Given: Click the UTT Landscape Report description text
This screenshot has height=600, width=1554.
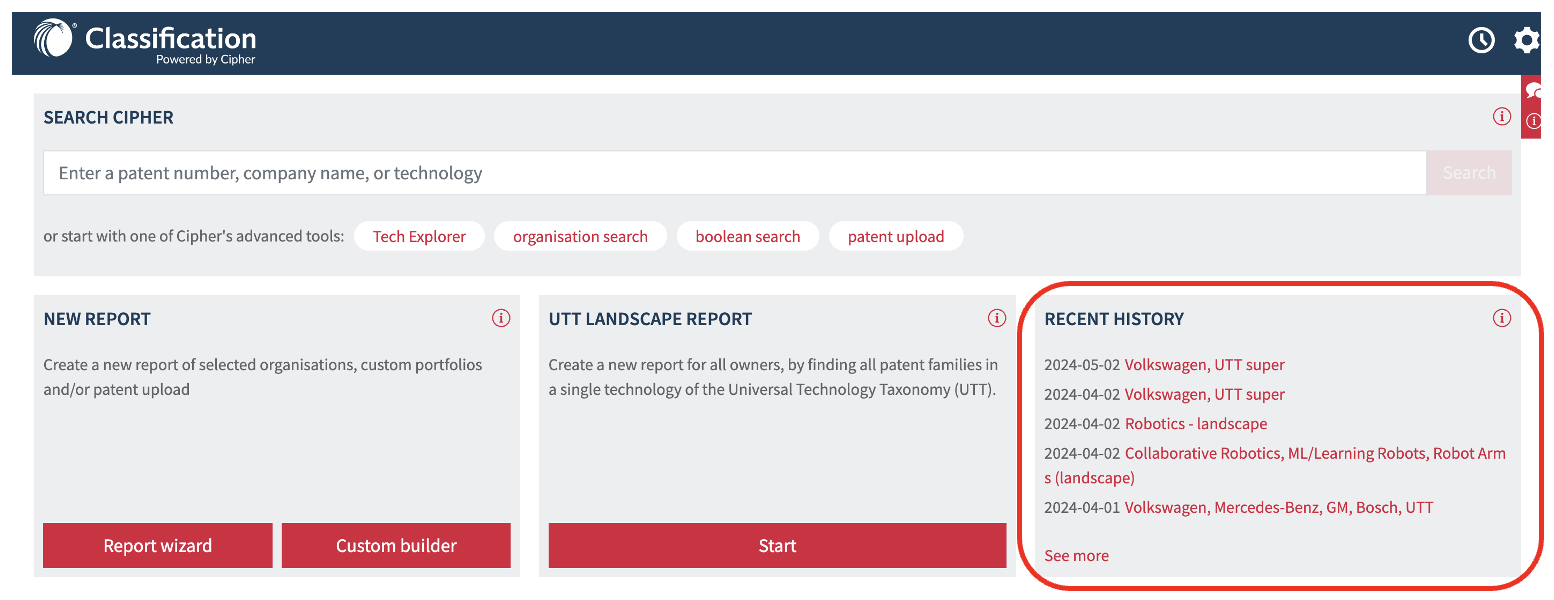Looking at the screenshot, I should (x=773, y=377).
